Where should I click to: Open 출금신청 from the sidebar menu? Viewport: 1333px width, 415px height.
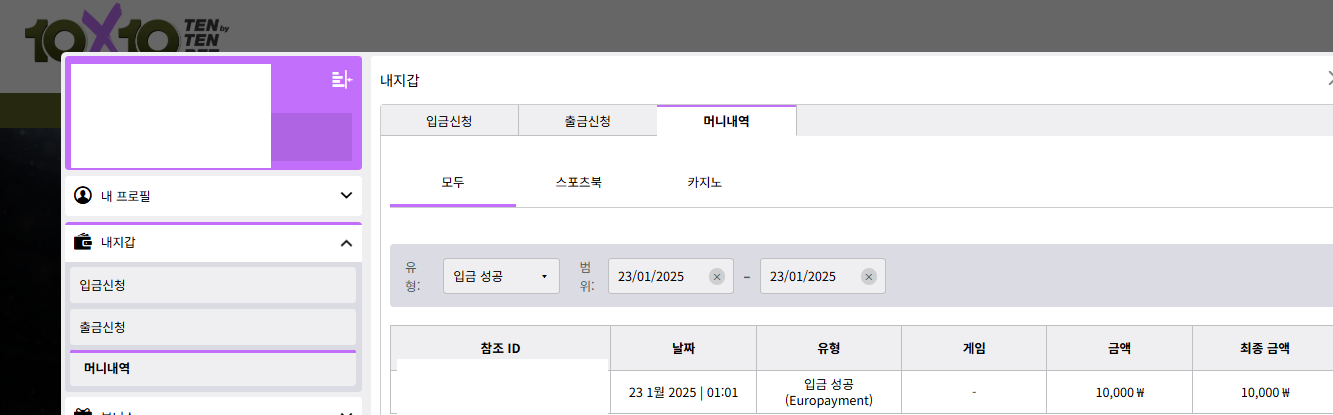point(212,327)
